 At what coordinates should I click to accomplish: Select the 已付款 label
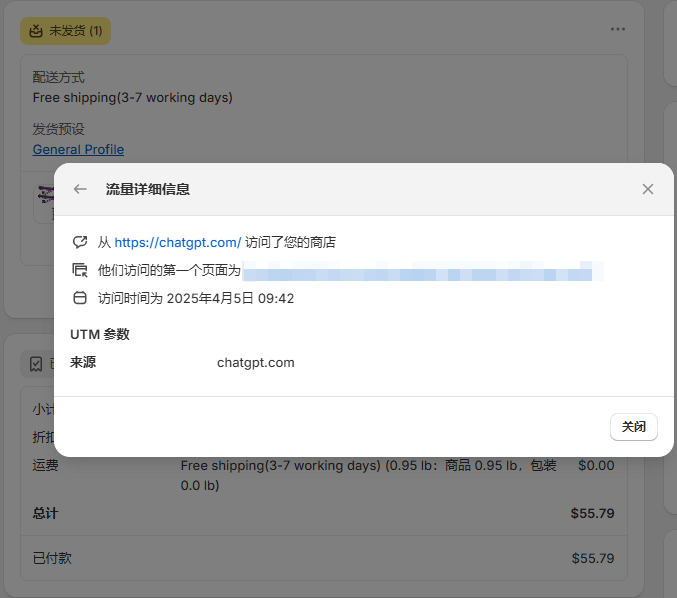click(52, 558)
